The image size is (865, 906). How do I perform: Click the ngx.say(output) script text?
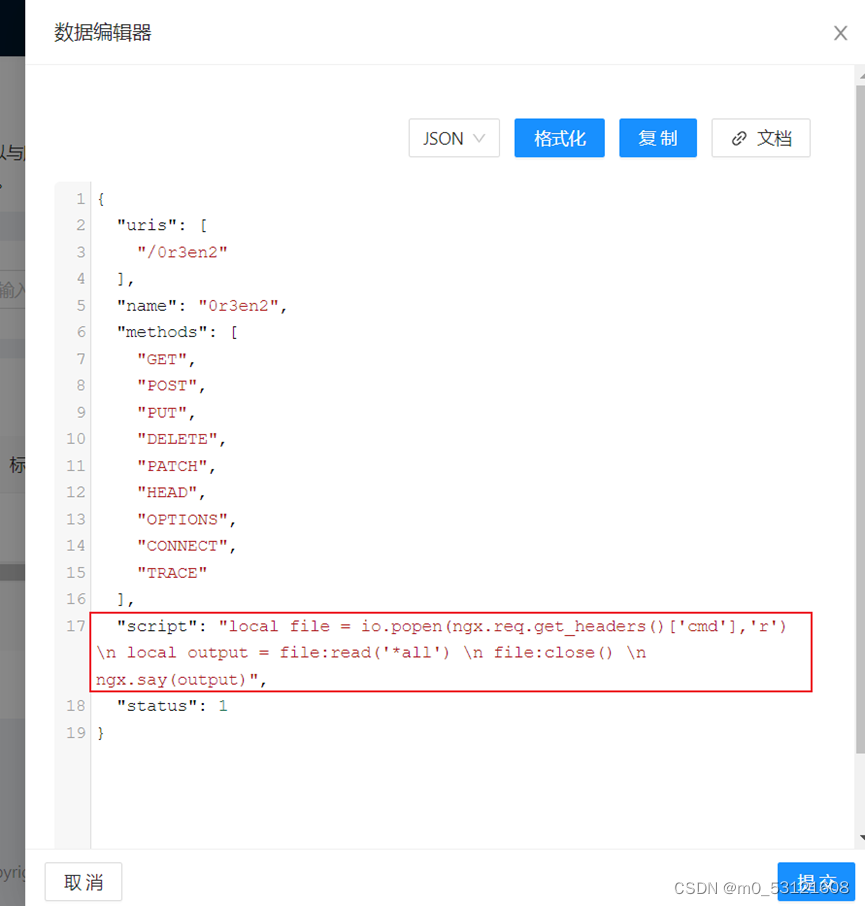pyautogui.click(x=172, y=680)
